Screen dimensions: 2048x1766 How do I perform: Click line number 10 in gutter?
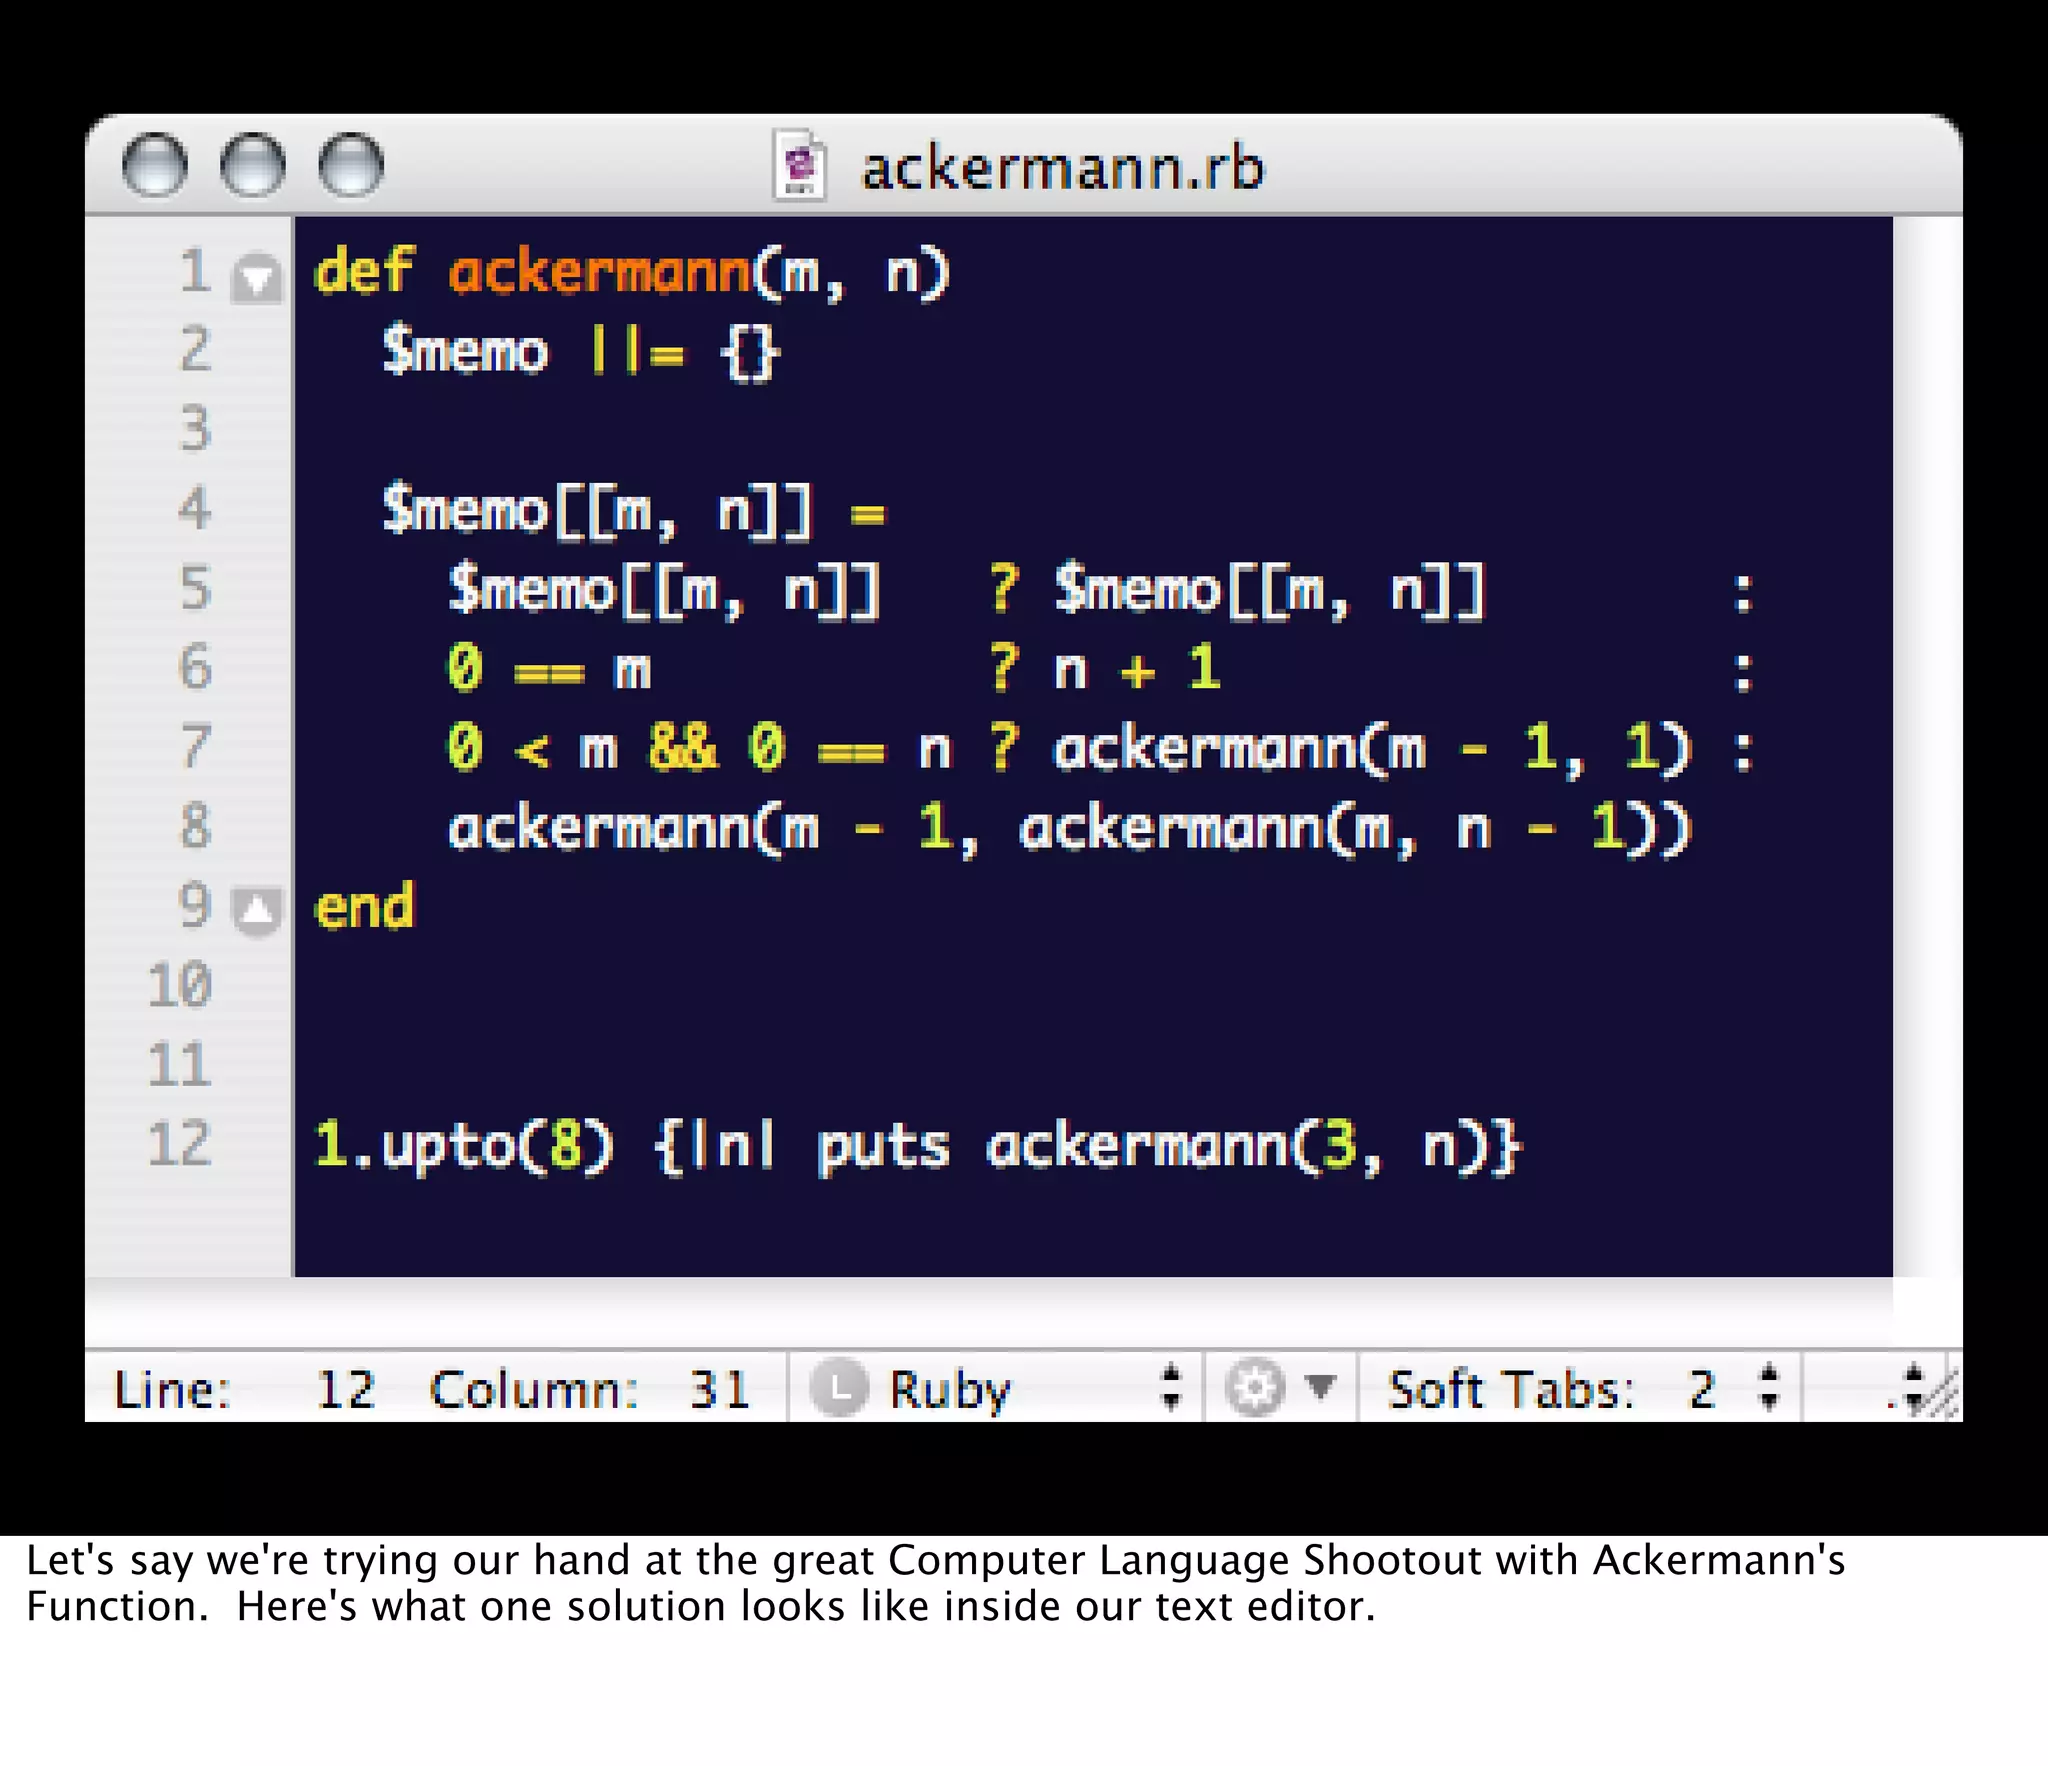pyautogui.click(x=180, y=985)
